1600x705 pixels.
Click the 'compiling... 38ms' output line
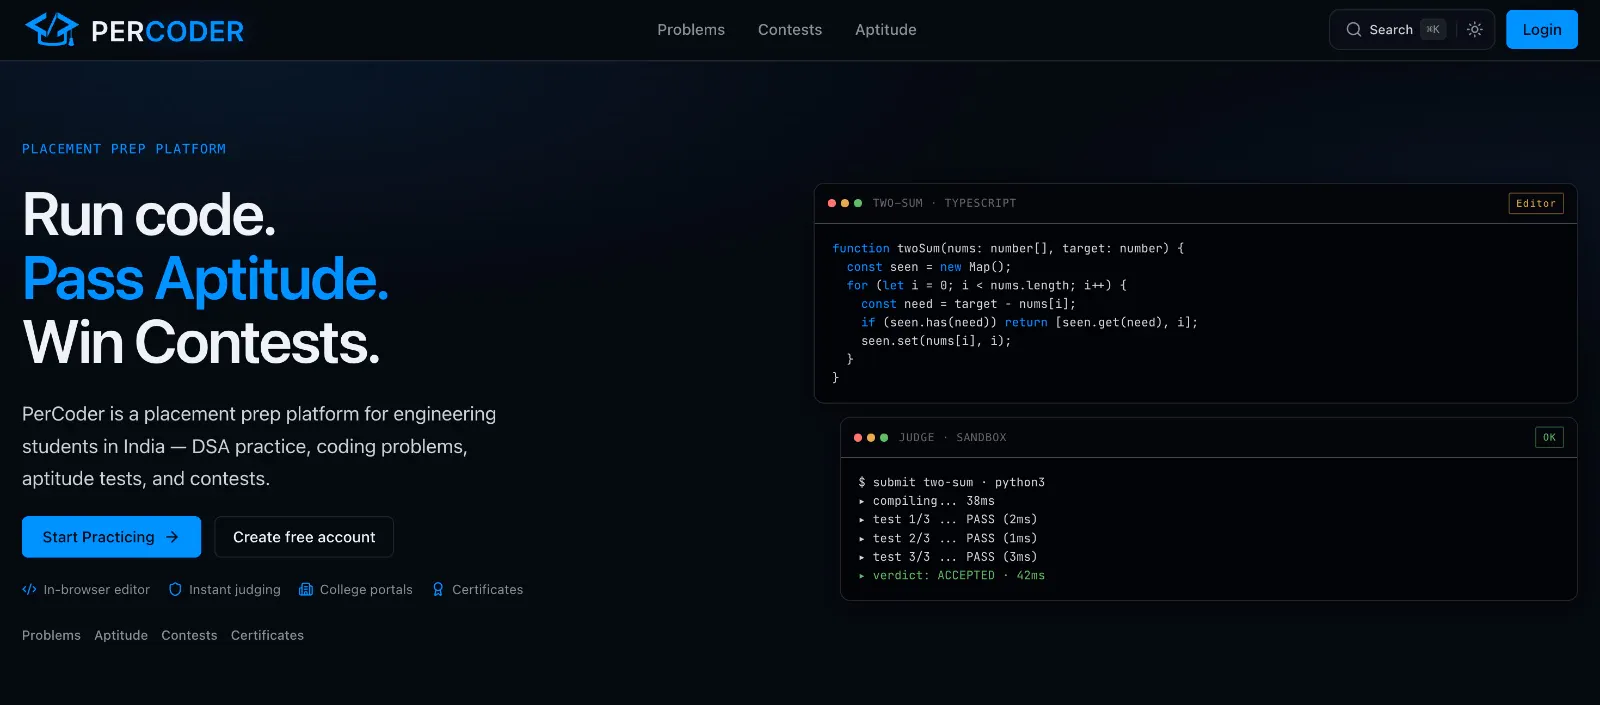(x=927, y=501)
